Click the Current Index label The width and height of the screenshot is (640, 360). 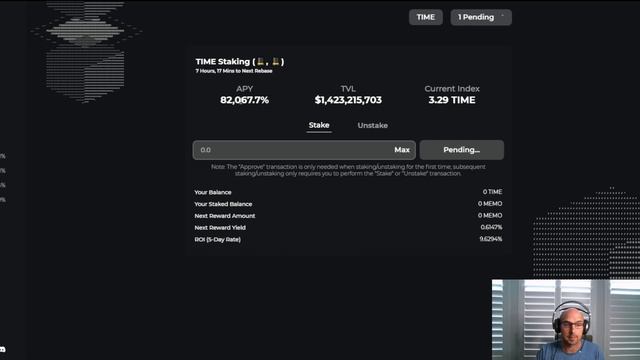[x=452, y=89]
